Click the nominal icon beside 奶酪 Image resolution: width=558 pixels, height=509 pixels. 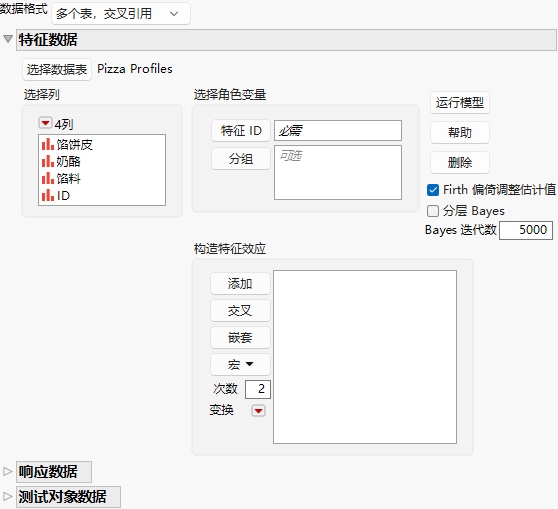coord(48,162)
